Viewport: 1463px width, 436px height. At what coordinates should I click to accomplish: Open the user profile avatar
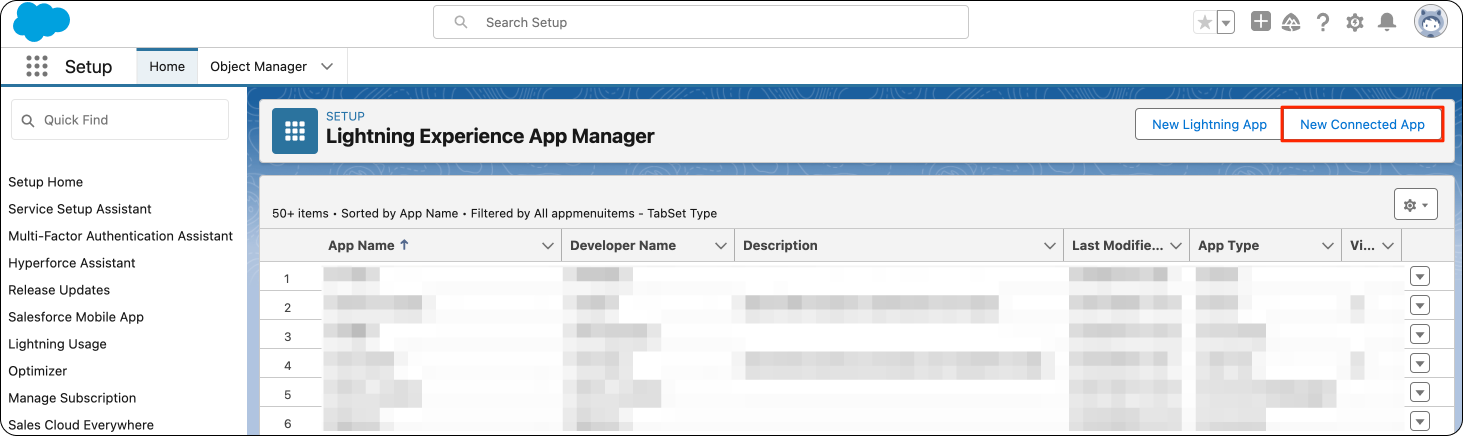(x=1430, y=21)
